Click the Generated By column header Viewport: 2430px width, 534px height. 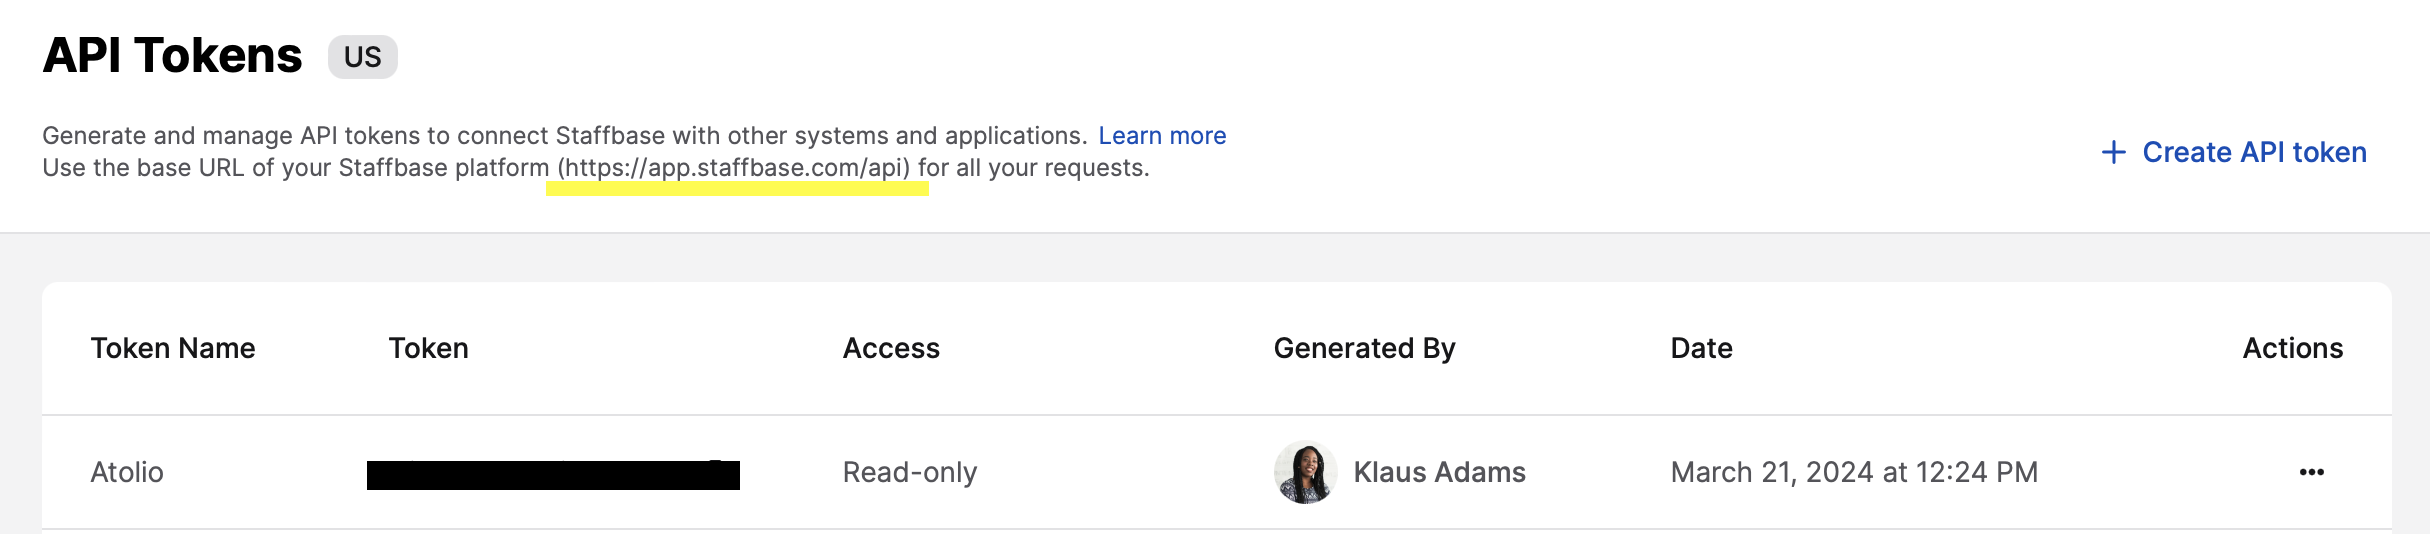1364,348
